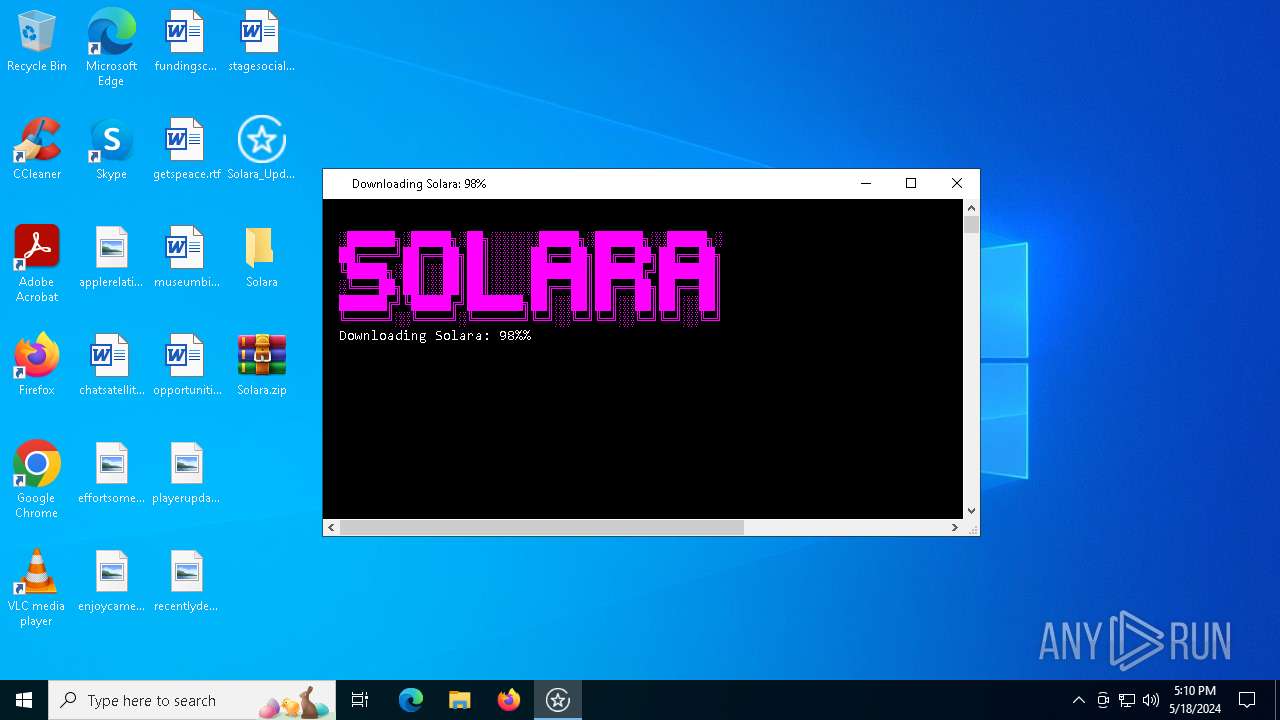This screenshot has width=1280, height=720.
Task: Select the museumbi... Word document icon
Action: [x=187, y=258]
